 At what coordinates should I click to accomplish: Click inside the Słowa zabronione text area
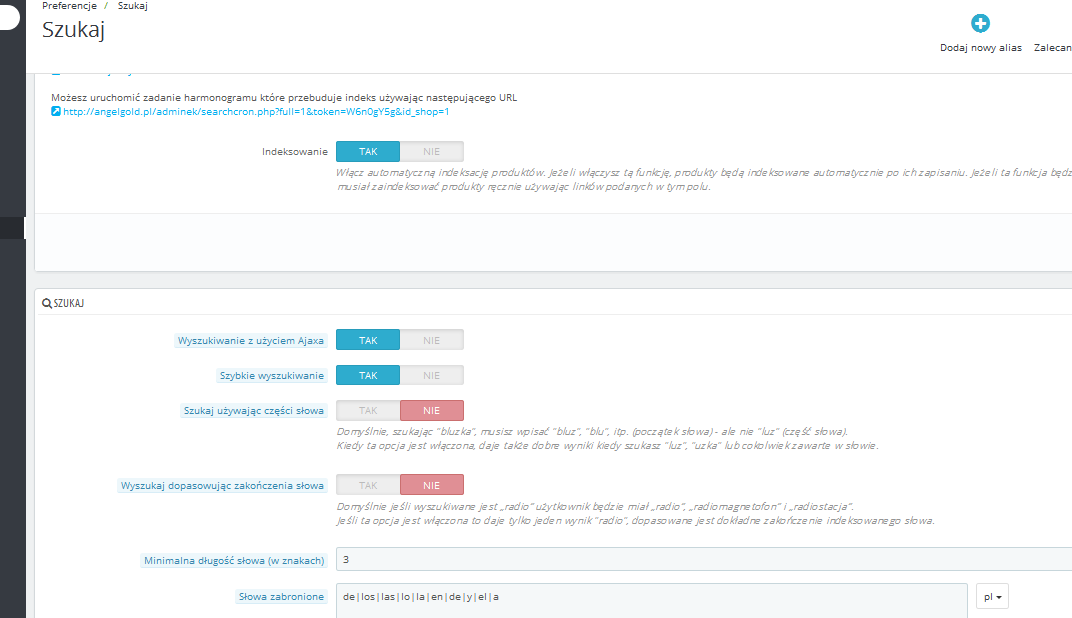652,600
